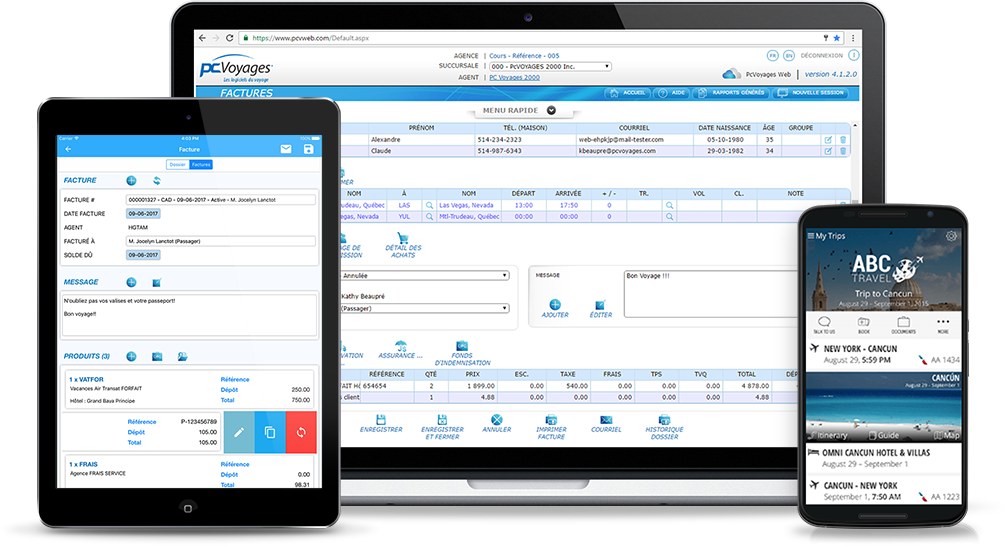Click the search magnifier next to LAS
The height and width of the screenshot is (546, 1008).
429,206
